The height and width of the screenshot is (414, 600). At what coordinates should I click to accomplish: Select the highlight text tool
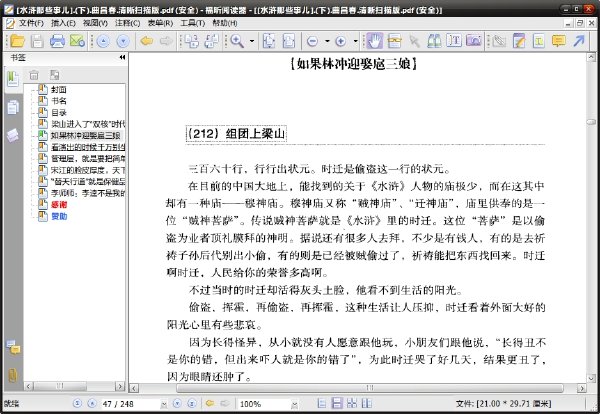[539, 41]
